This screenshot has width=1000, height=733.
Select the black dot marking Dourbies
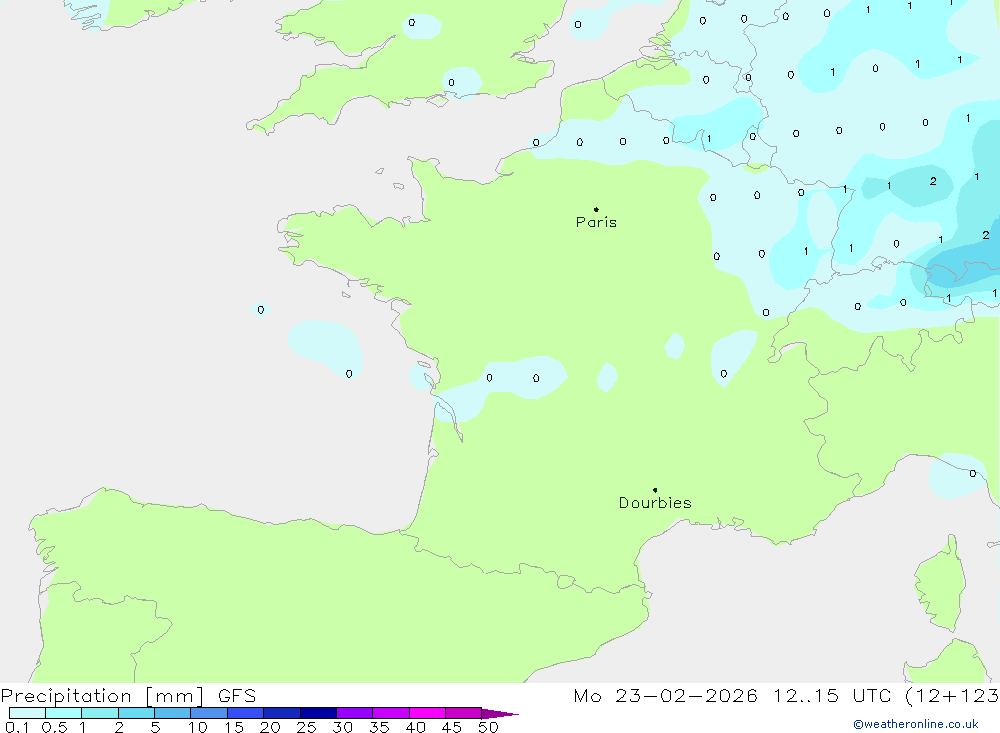pos(655,490)
